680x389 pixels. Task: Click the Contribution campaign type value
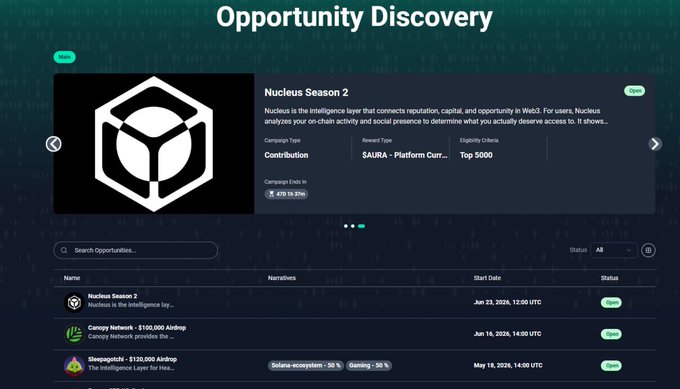(x=286, y=155)
